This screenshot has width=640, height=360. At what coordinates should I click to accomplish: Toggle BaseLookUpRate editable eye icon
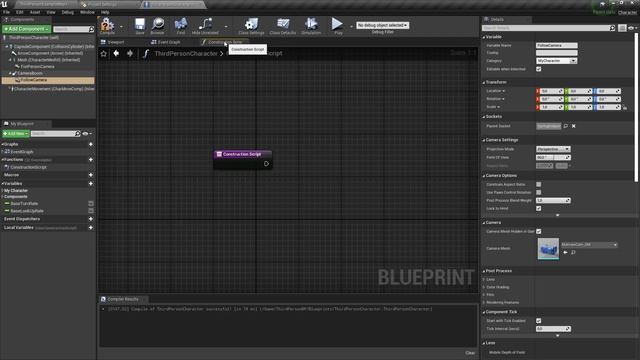91,211
